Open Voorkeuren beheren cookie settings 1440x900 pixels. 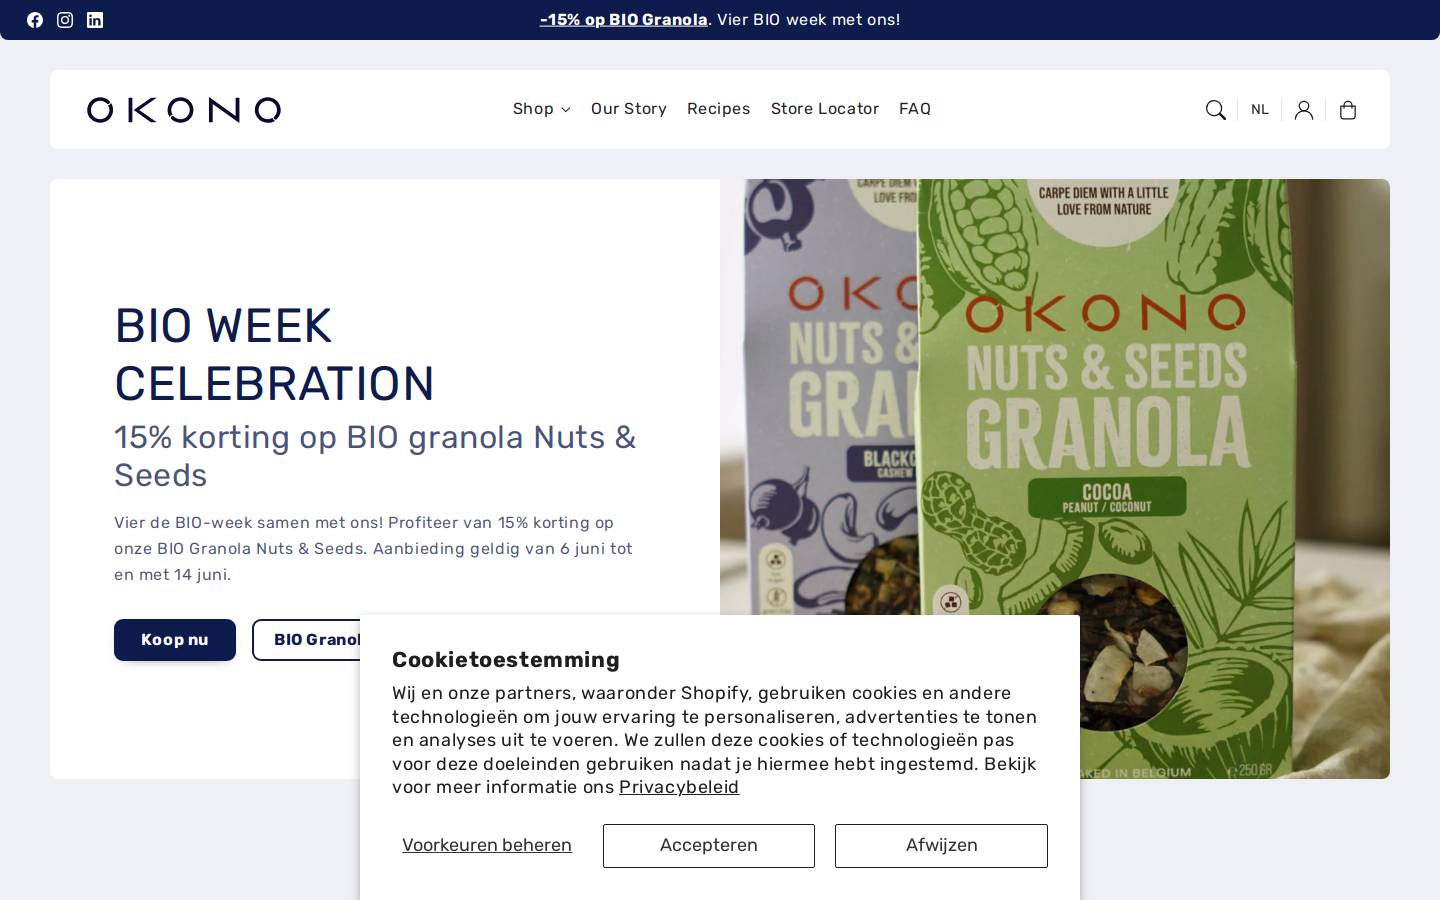(487, 846)
